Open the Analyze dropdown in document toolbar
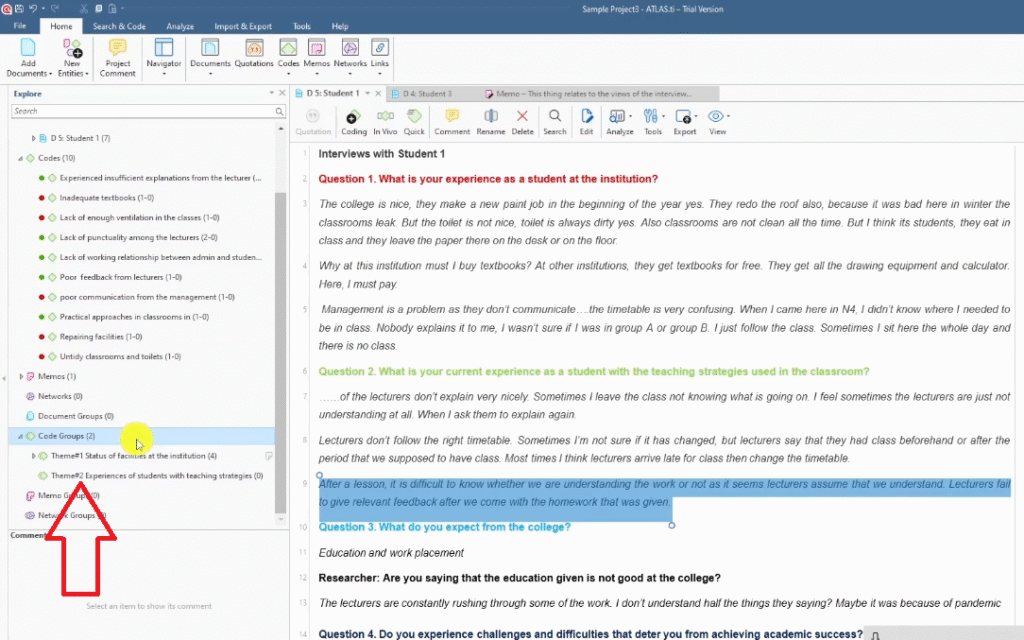1024x640 pixels. [620, 121]
